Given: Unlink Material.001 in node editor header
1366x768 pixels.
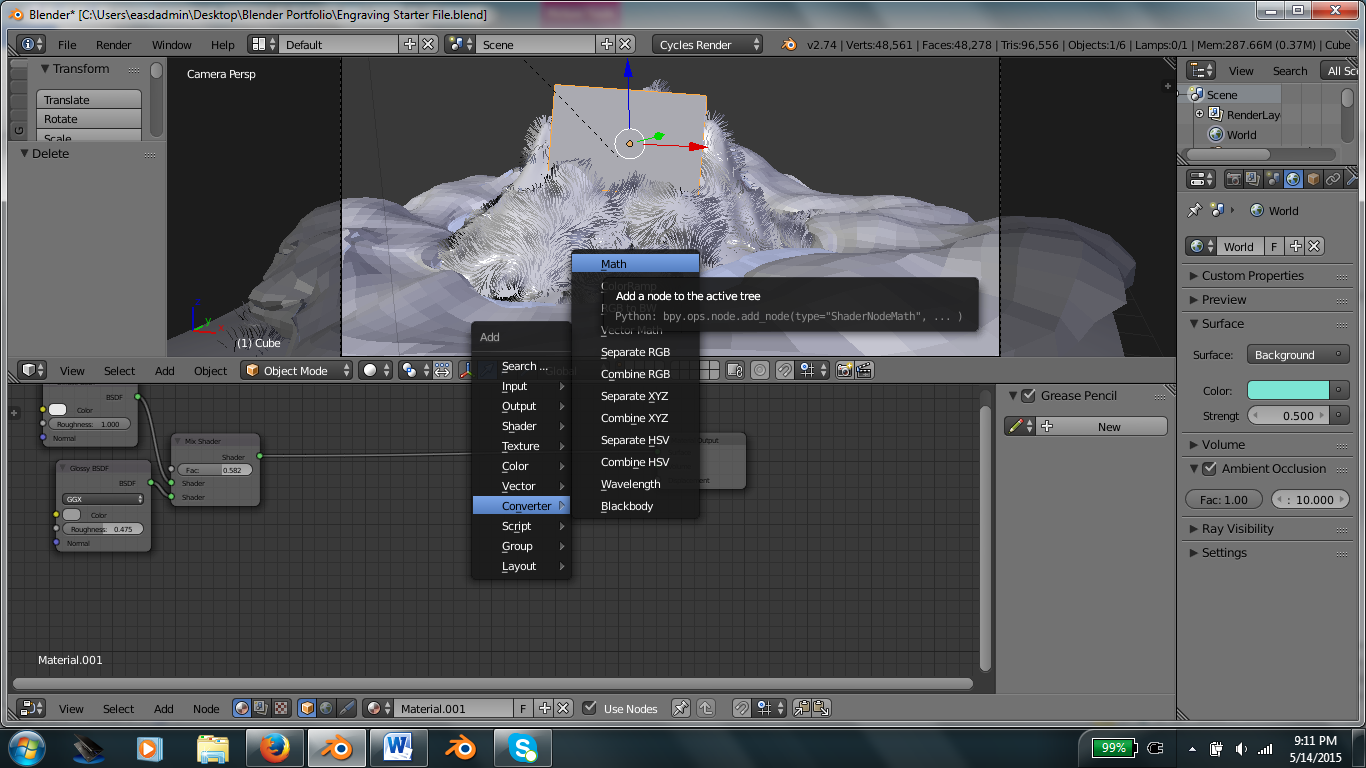Looking at the screenshot, I should pos(563,708).
